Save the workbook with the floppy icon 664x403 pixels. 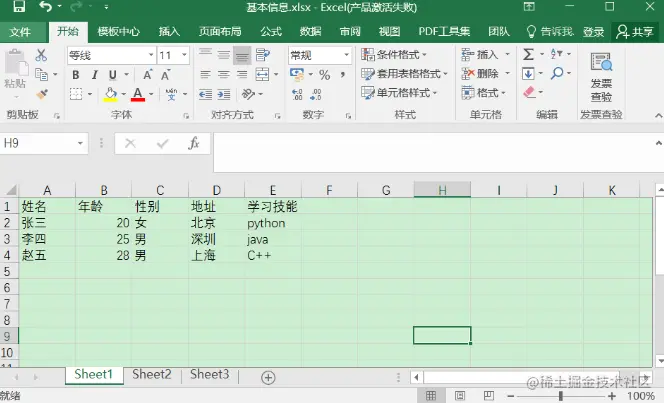pos(19,6)
